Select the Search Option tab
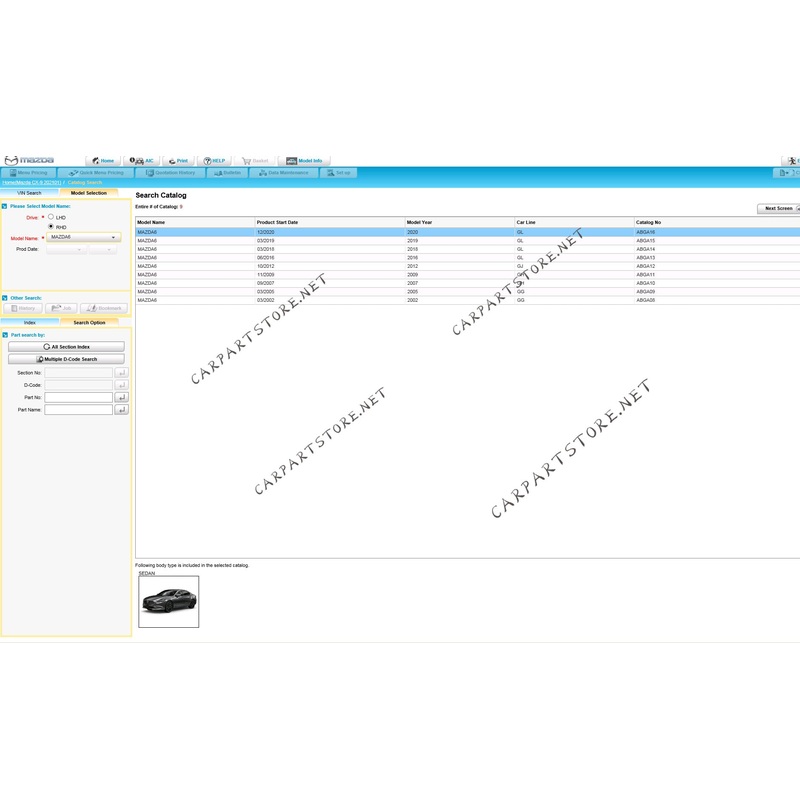The image size is (800, 800). [89, 322]
